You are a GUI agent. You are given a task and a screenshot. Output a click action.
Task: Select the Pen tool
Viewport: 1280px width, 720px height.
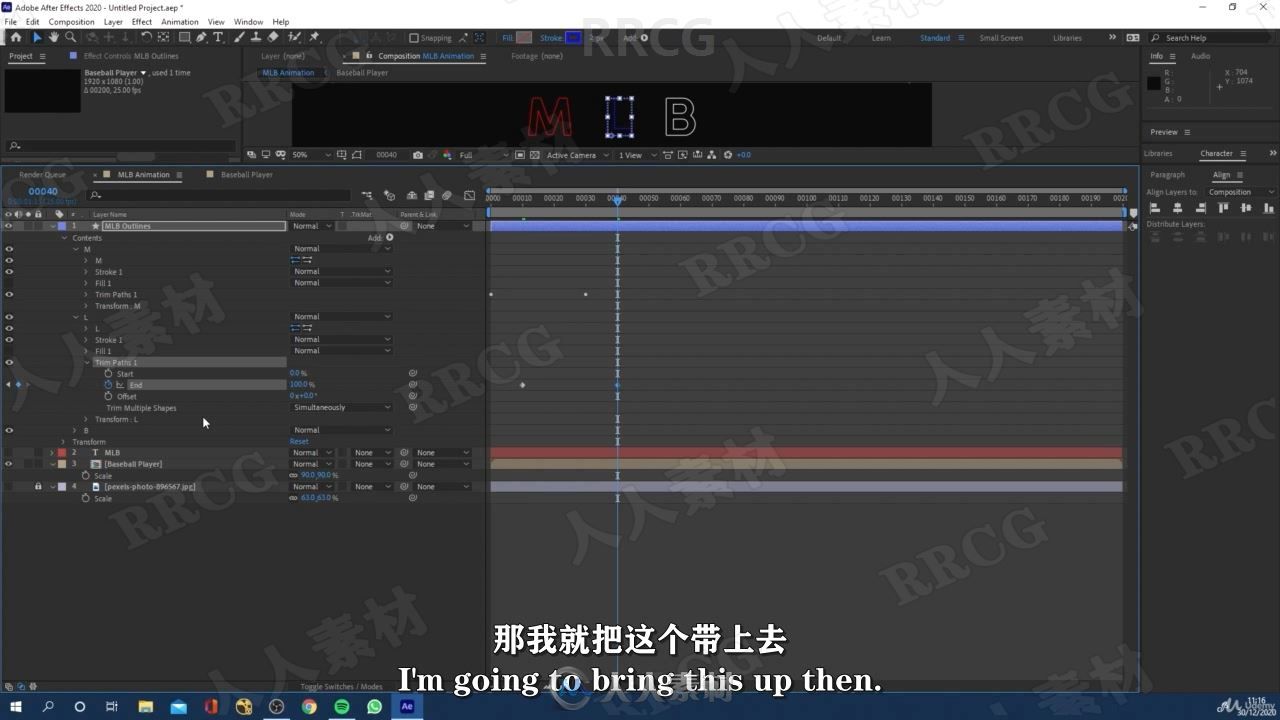click(201, 37)
